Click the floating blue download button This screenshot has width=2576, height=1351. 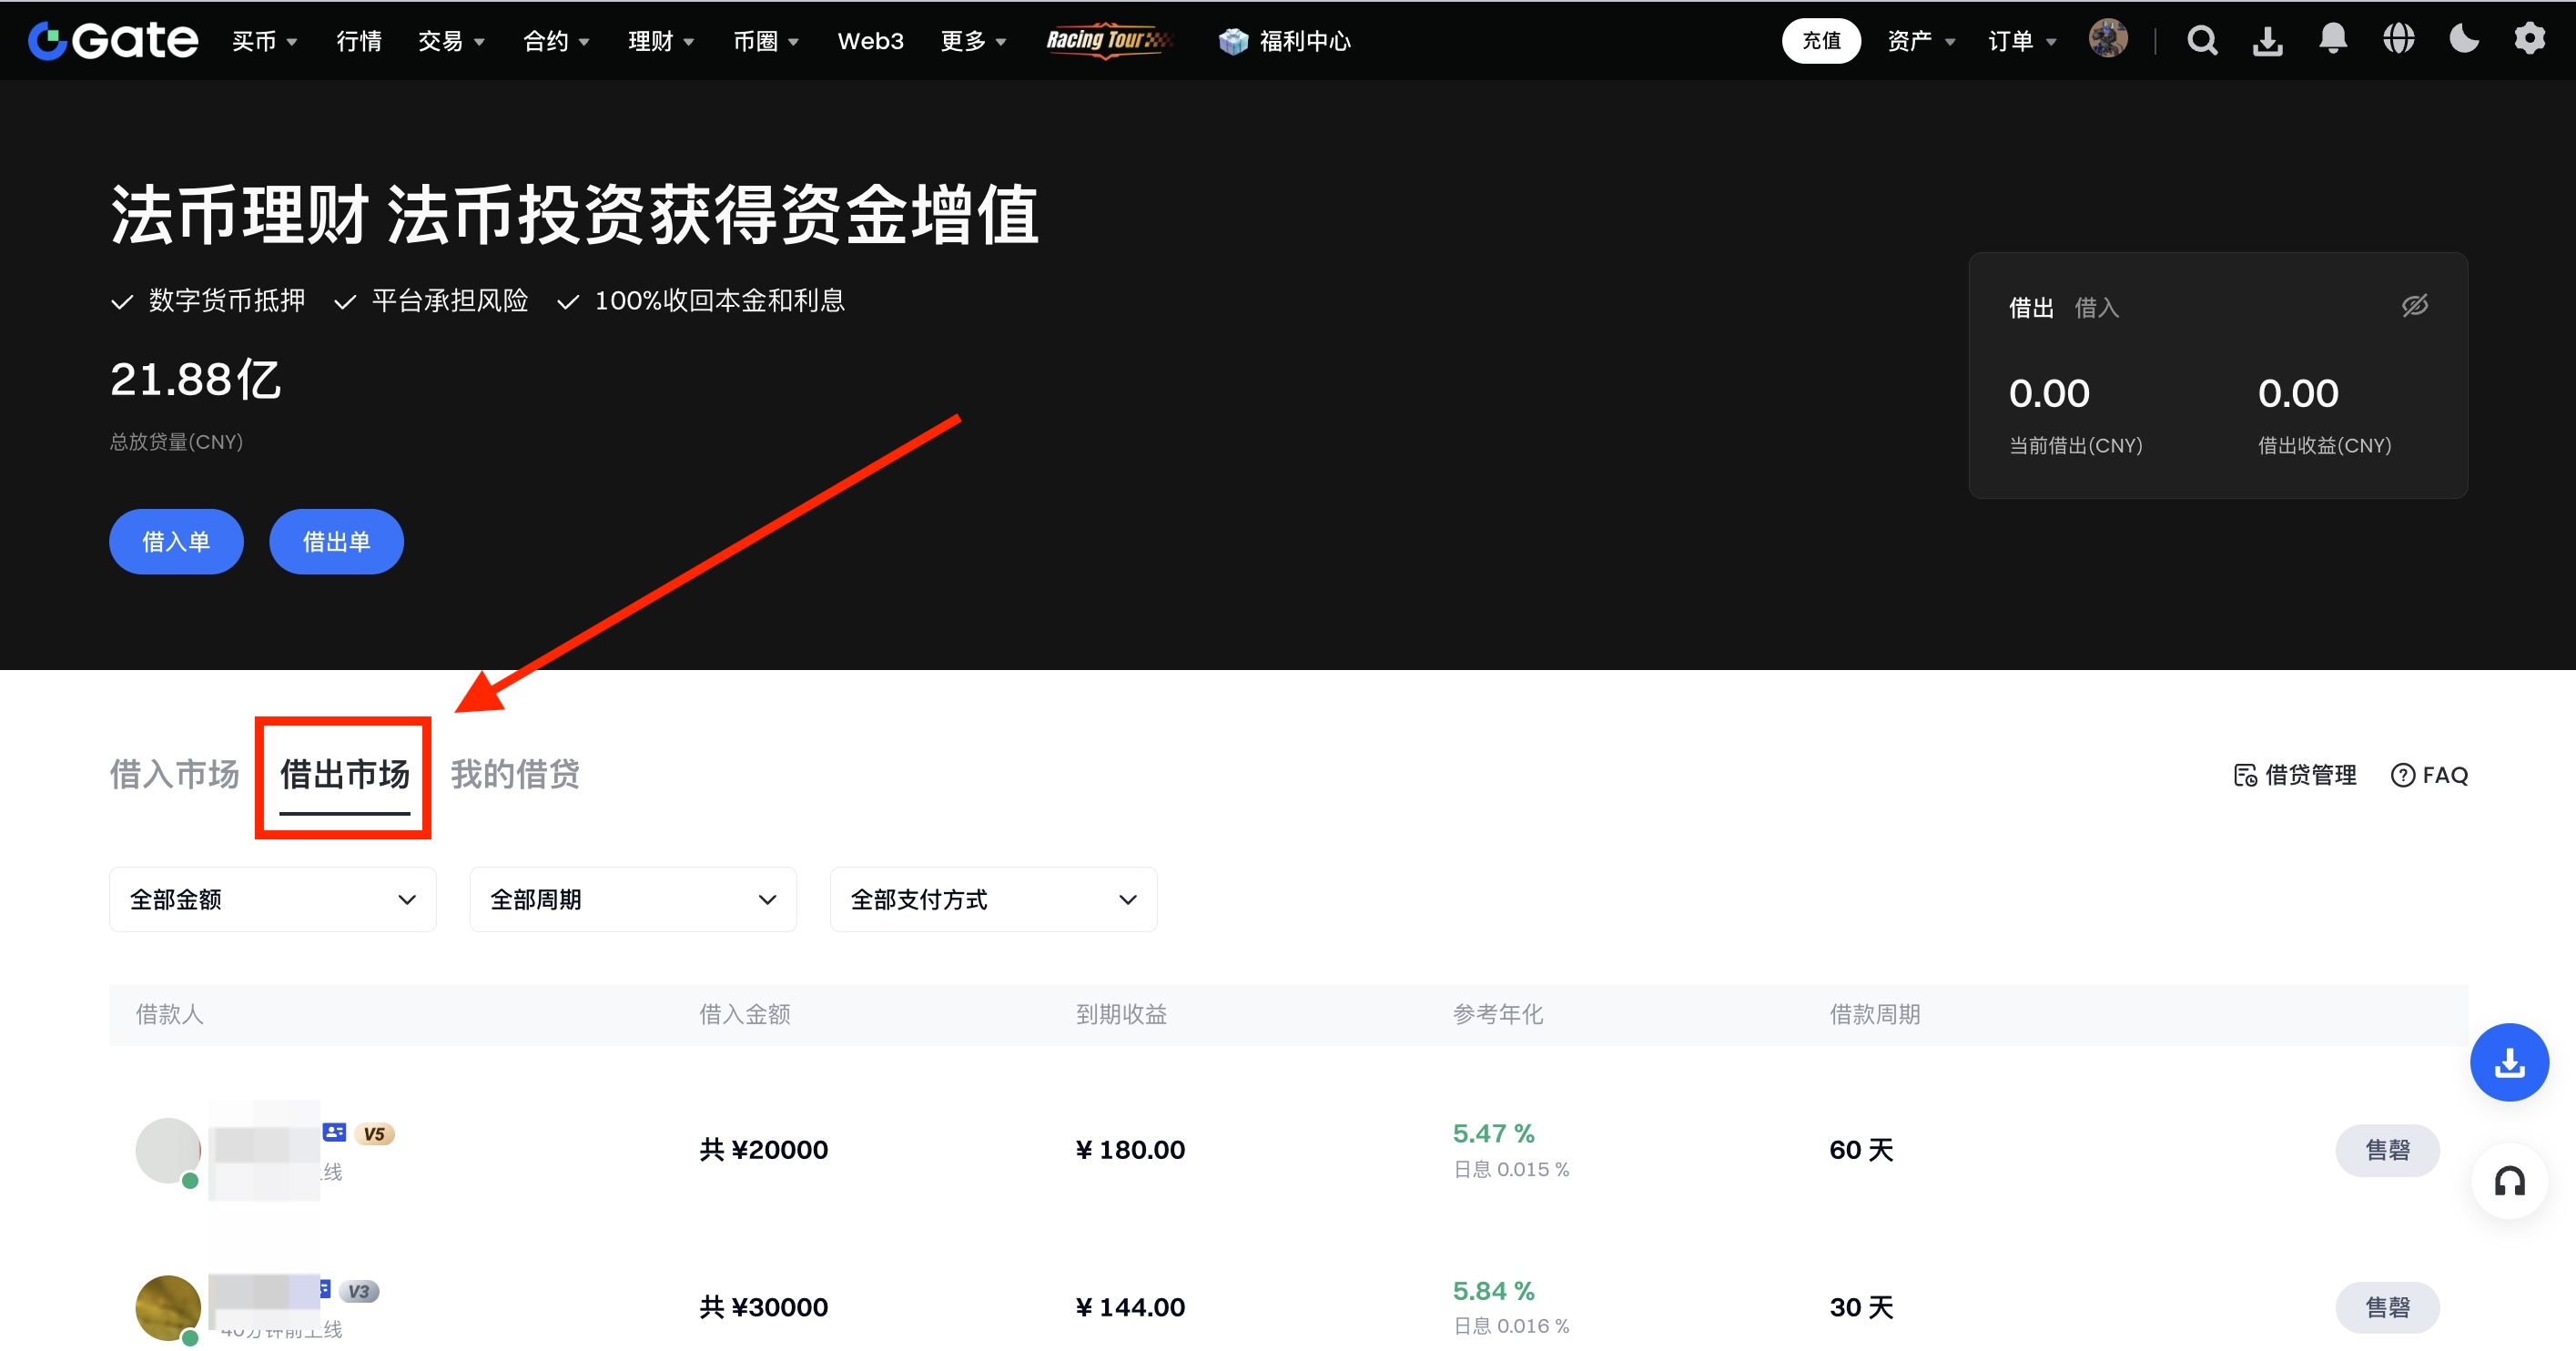click(x=2508, y=1062)
